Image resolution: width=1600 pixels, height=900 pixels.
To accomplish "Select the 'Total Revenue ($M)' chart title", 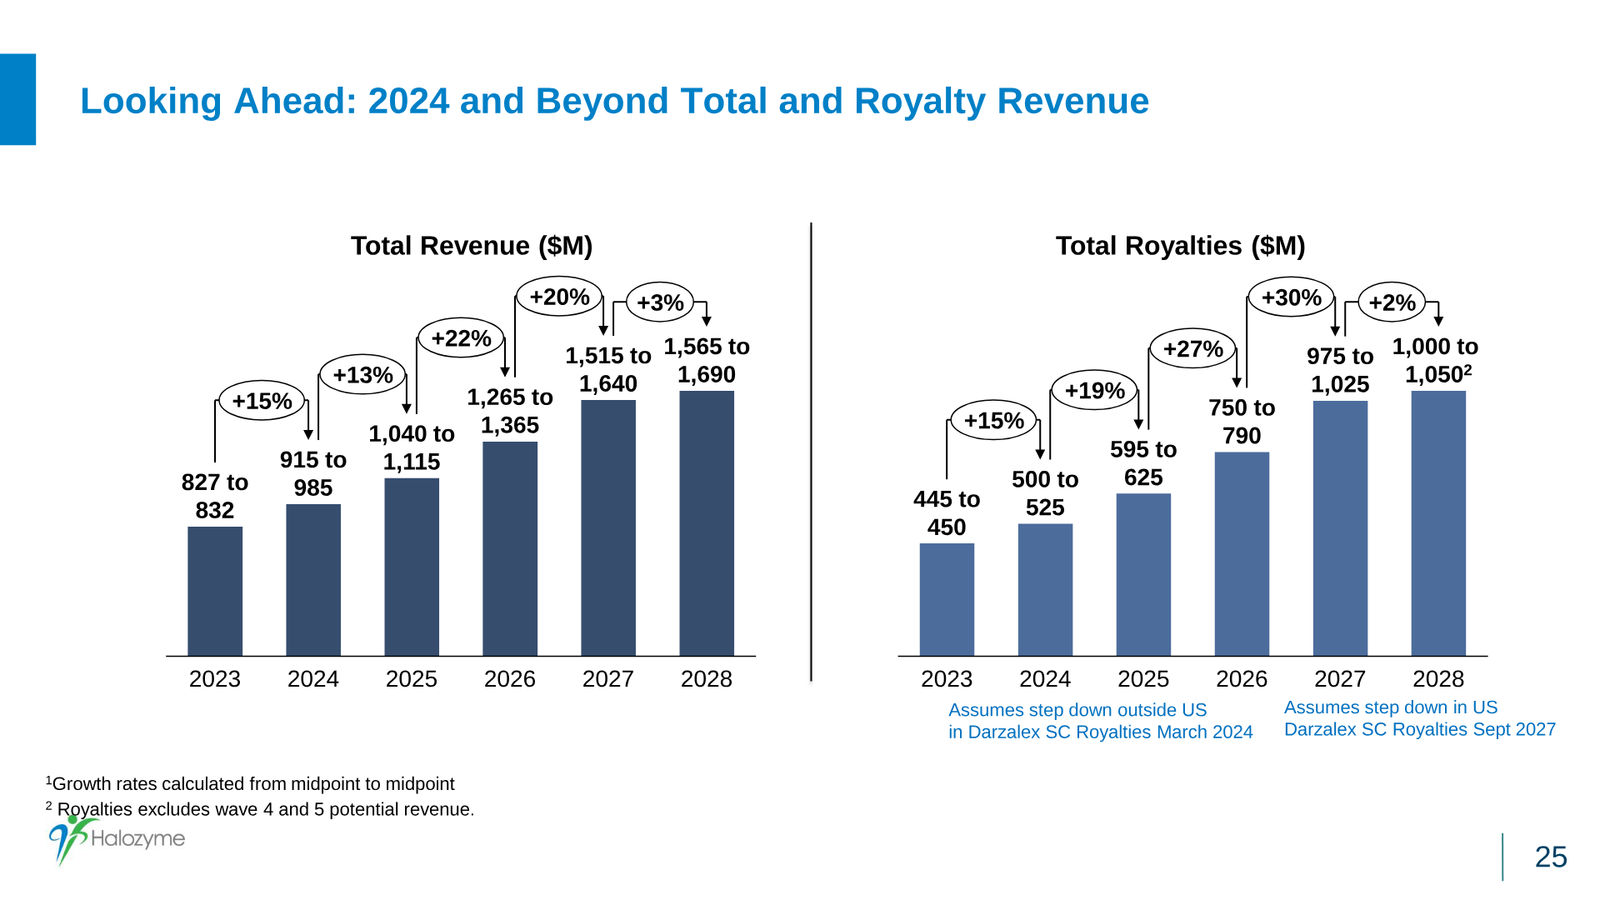I will coord(471,246).
